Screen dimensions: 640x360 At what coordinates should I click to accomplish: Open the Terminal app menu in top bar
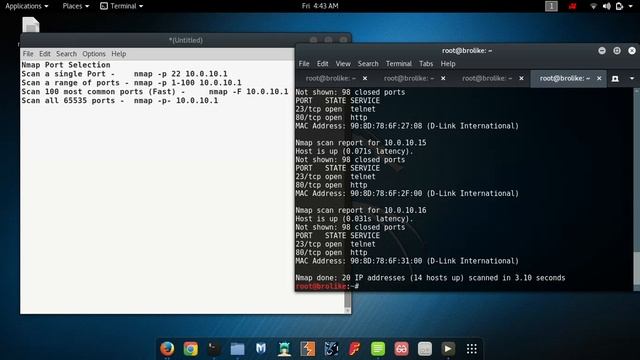[x=122, y=6]
